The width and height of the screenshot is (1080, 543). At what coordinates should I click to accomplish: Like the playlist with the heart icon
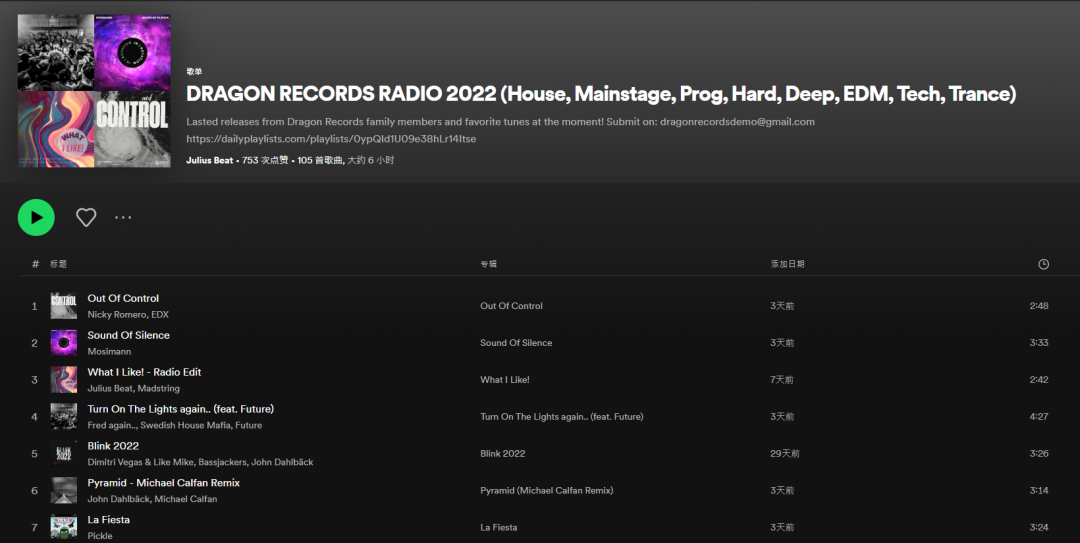tap(86, 217)
